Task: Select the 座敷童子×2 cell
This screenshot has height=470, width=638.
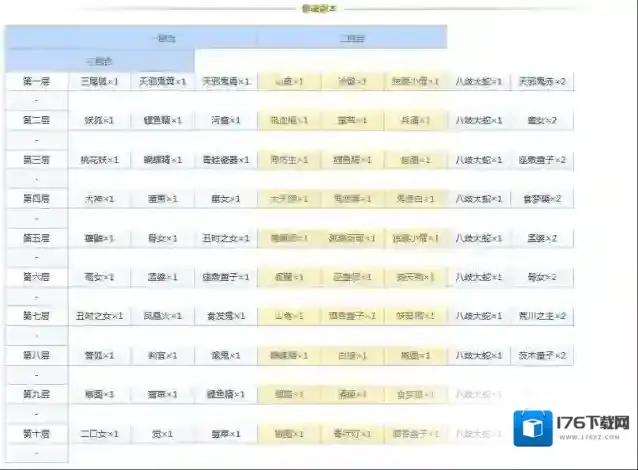Action: click(x=542, y=160)
